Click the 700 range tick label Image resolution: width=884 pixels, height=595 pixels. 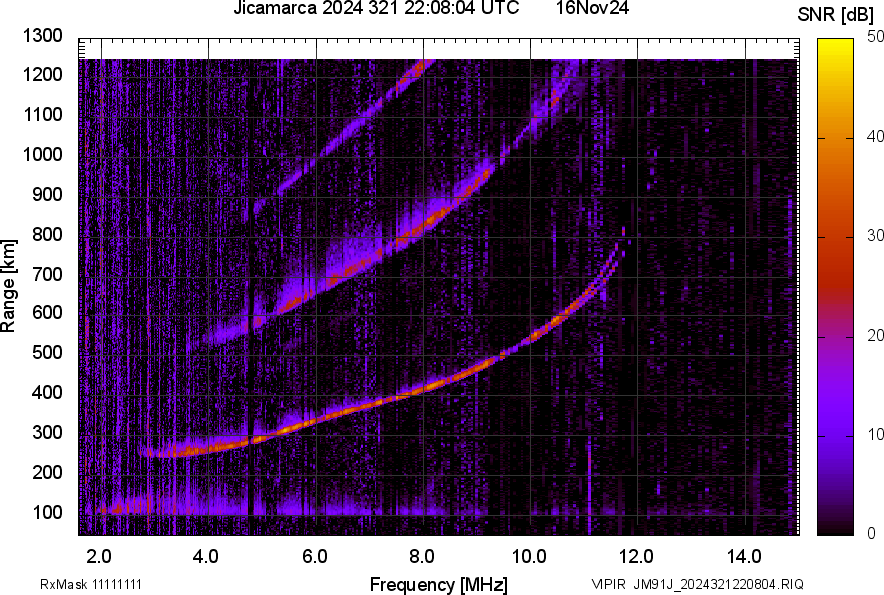pos(47,274)
